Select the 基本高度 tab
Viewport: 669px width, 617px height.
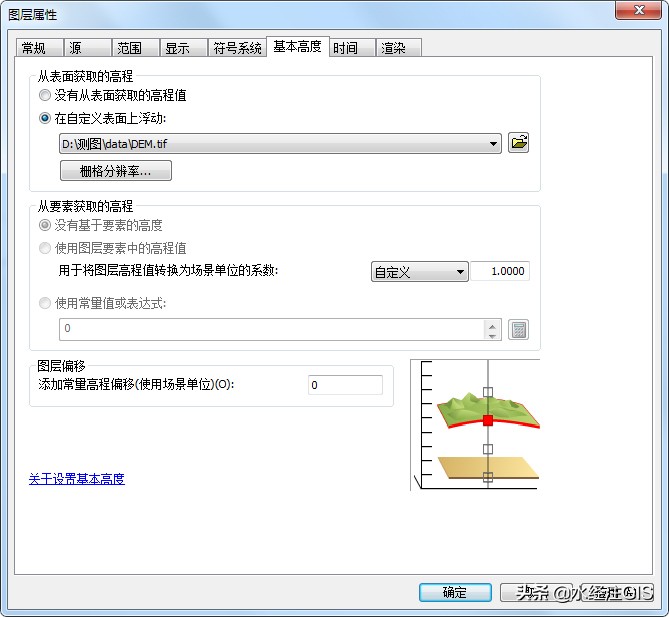(x=298, y=47)
